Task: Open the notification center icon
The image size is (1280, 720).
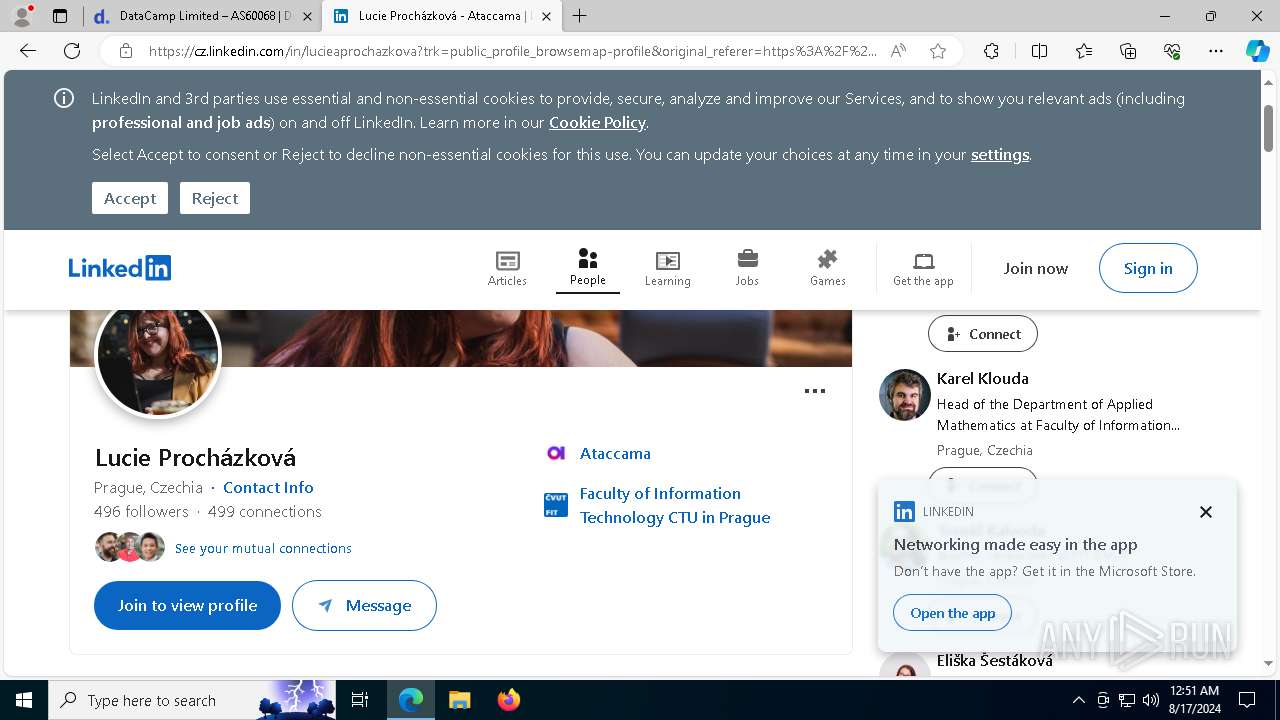Action: (1247, 700)
